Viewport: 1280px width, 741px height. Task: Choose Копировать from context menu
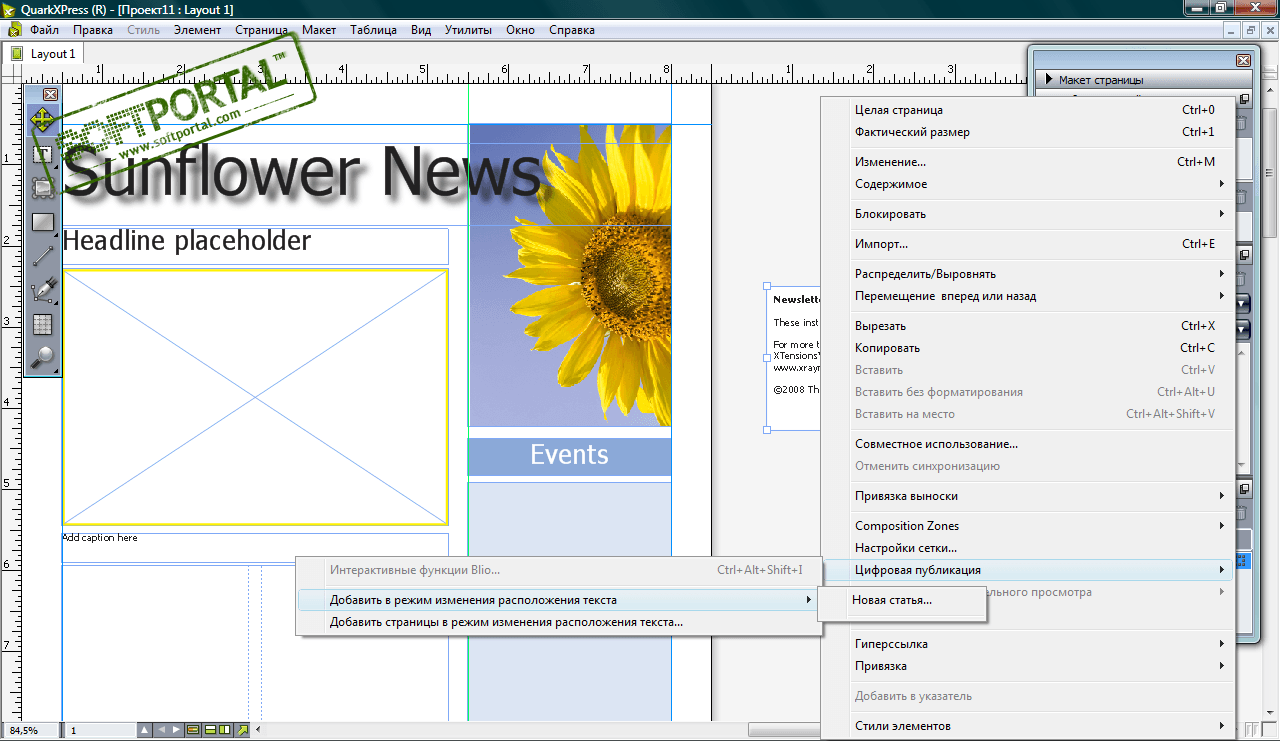(x=887, y=348)
